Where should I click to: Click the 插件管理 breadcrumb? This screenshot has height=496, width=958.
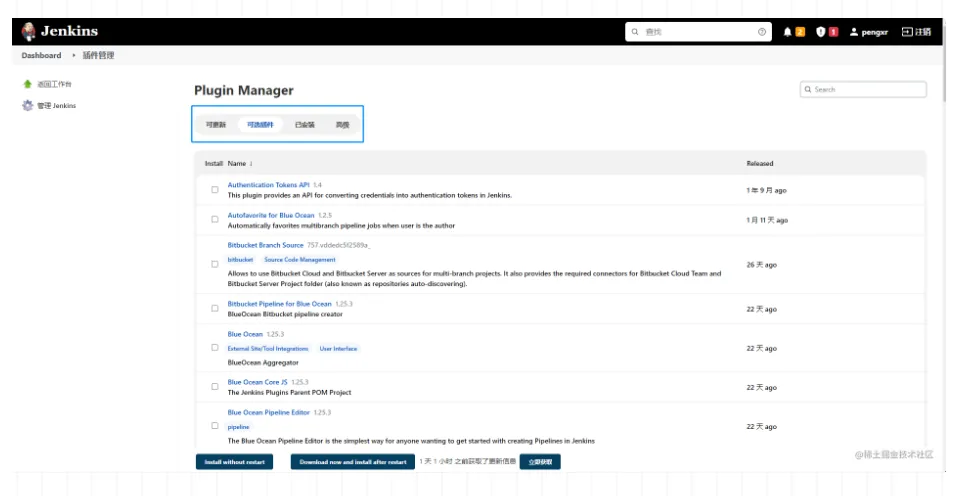point(98,55)
